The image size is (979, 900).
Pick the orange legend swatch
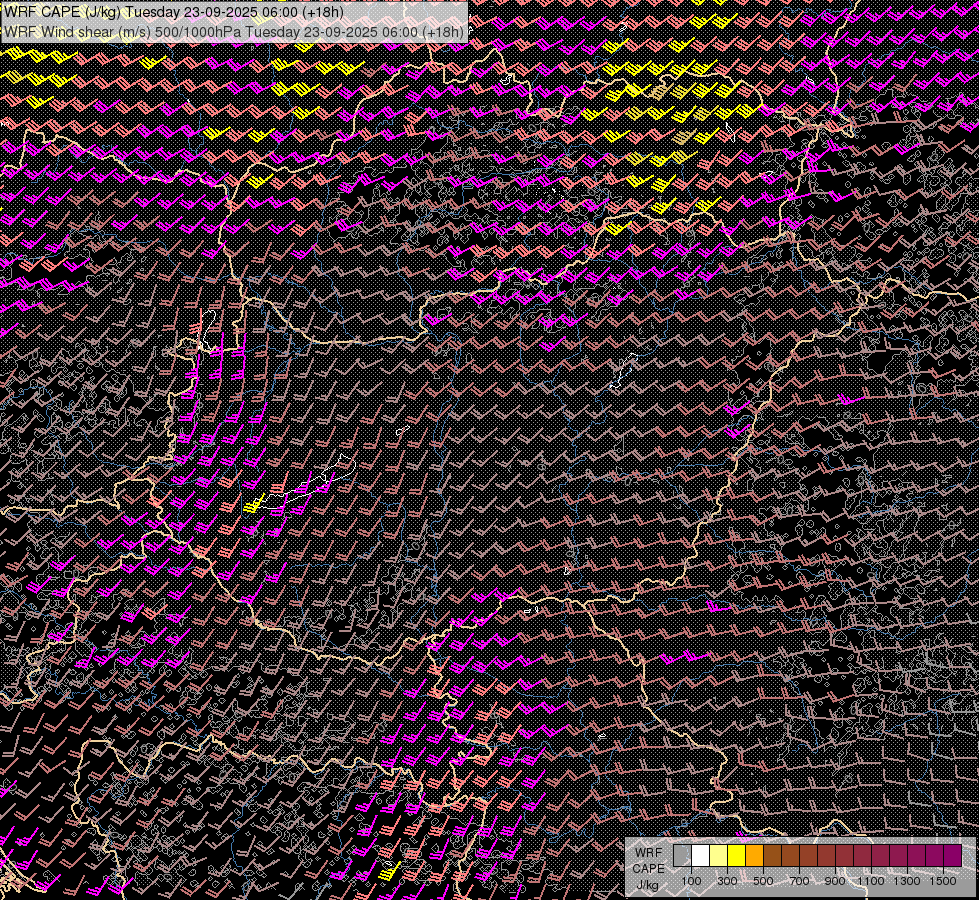[x=754, y=856]
